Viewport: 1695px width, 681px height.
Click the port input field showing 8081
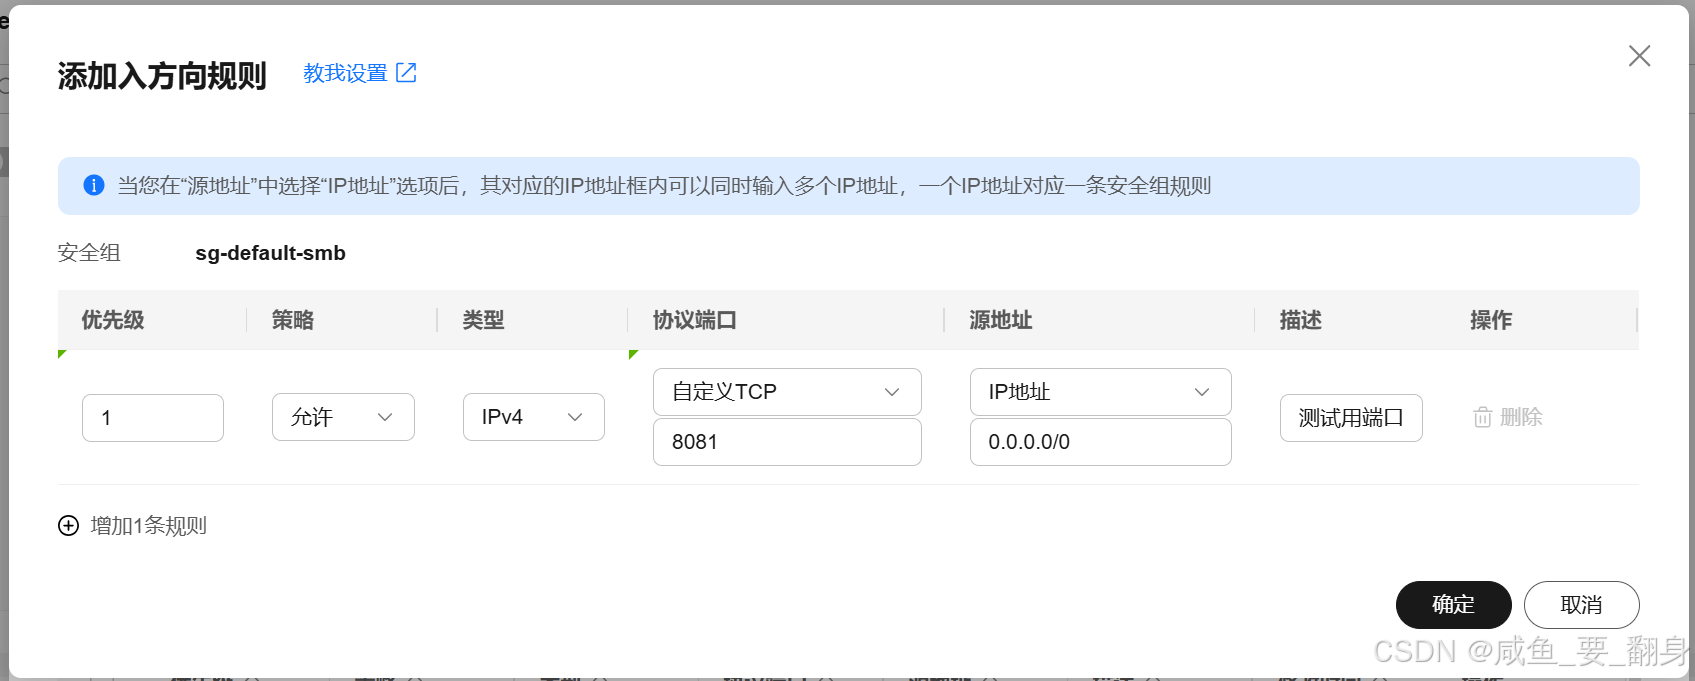tap(787, 442)
